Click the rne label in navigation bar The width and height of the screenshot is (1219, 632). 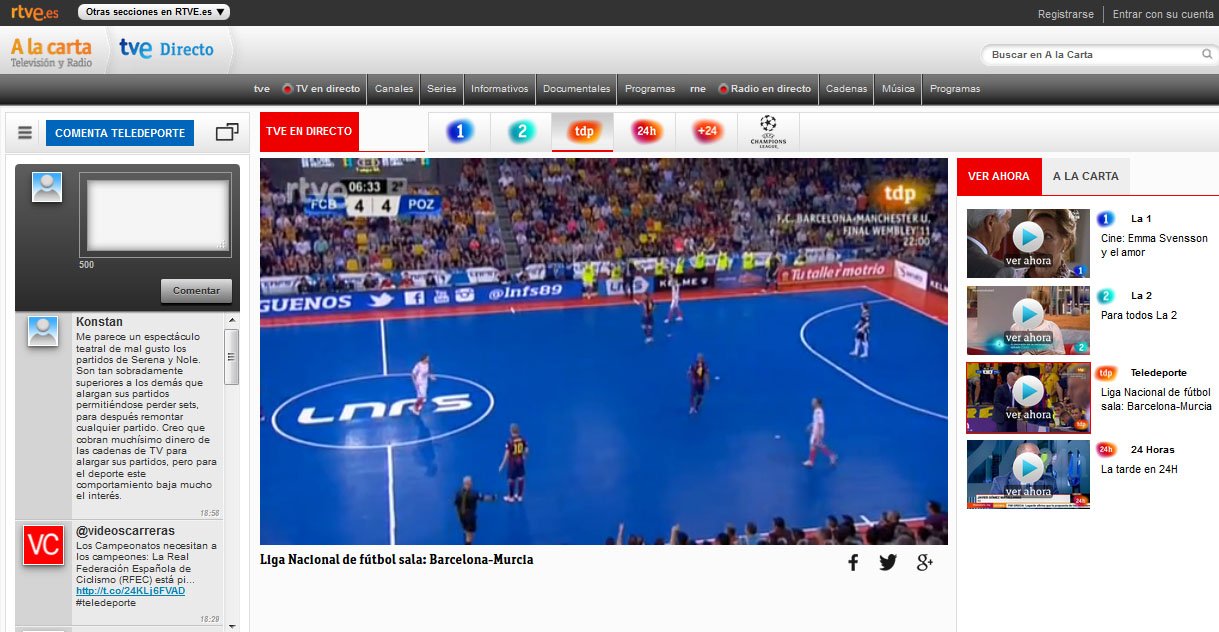[x=698, y=89]
